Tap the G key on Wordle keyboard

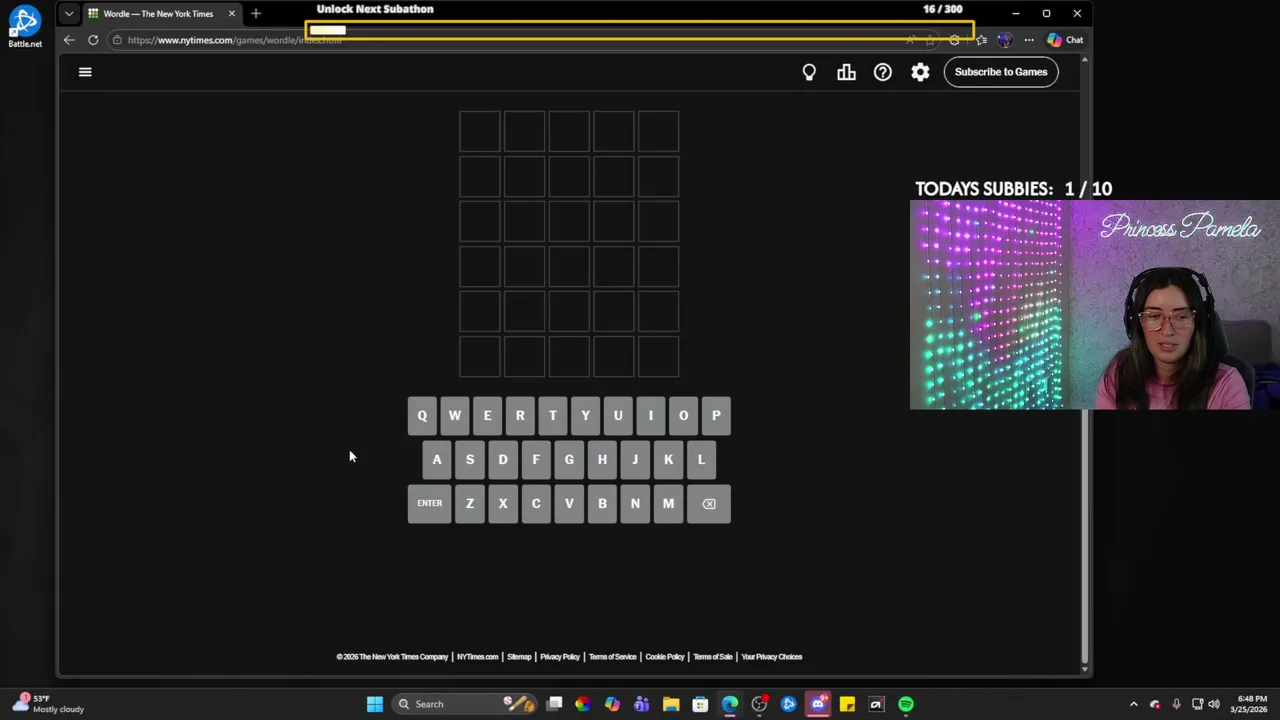coord(569,460)
